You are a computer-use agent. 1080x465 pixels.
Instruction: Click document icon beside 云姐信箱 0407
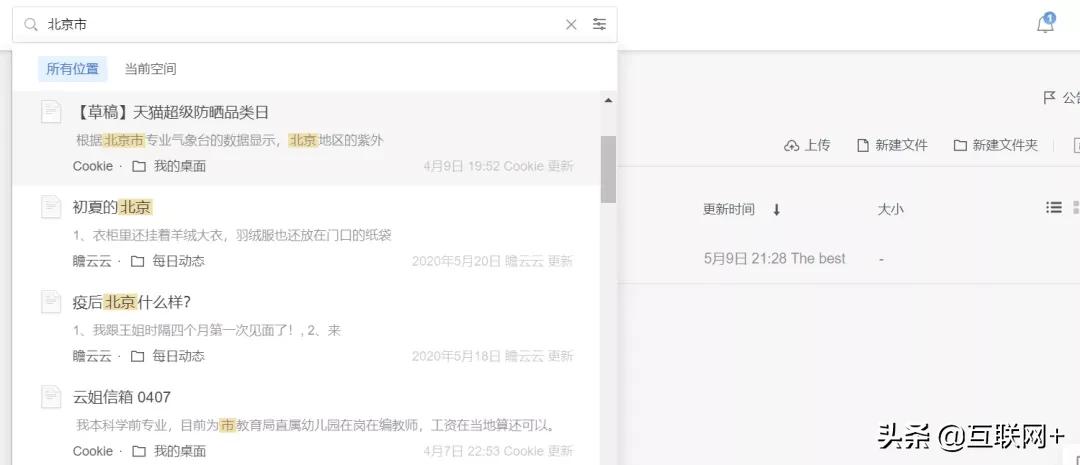click(x=51, y=397)
